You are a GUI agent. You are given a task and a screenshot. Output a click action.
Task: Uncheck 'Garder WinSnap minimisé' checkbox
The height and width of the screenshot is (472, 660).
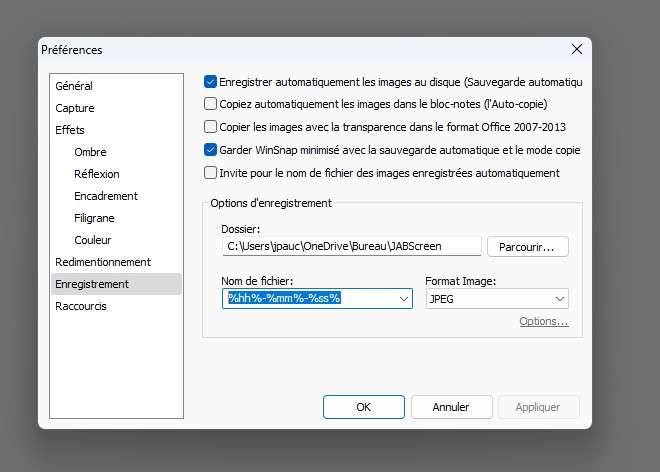click(210, 150)
